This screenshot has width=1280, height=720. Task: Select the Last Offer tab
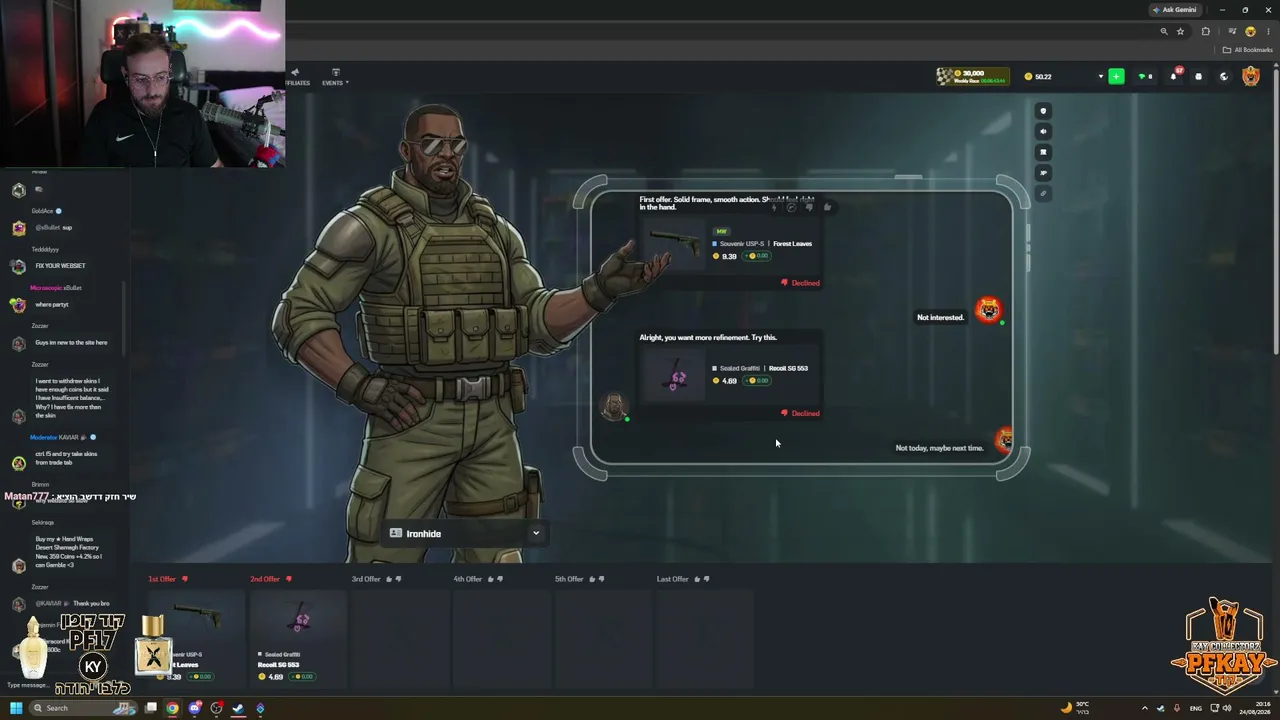[672, 579]
